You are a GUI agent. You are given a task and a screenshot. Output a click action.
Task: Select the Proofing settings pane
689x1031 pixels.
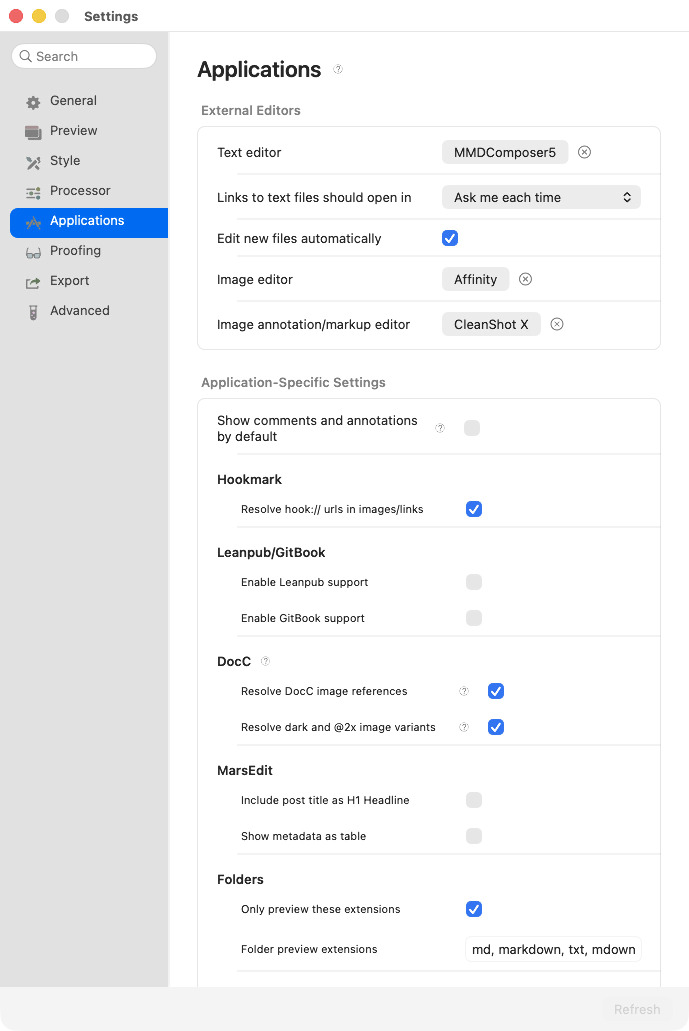89,251
